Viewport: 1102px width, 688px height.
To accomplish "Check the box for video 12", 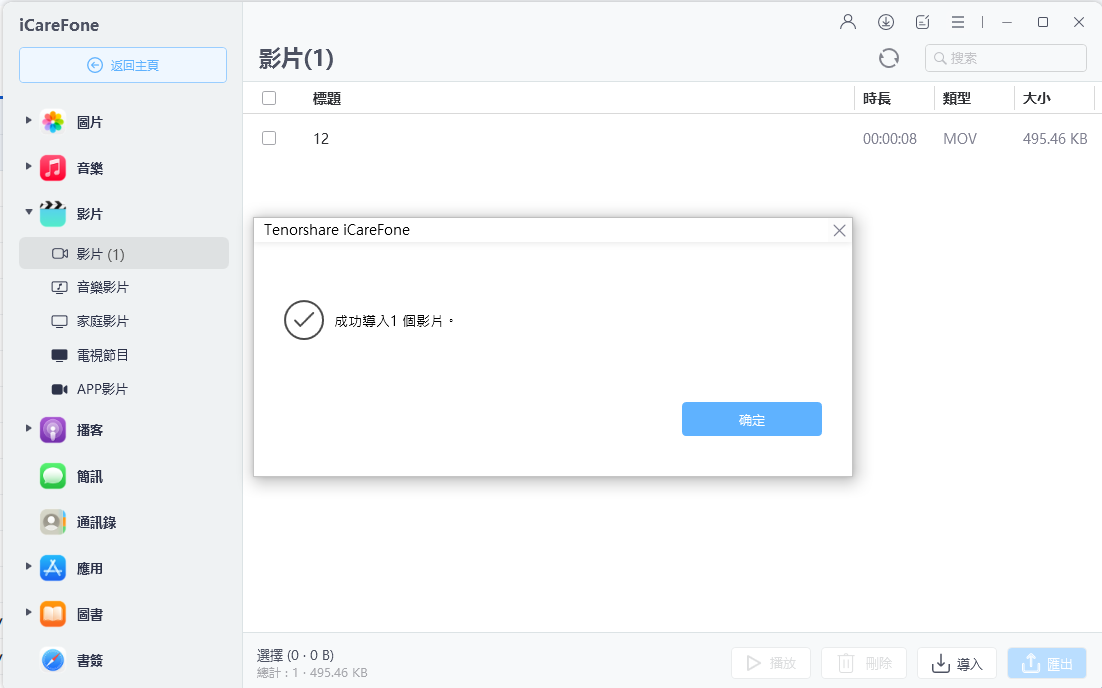I will (x=269, y=138).
